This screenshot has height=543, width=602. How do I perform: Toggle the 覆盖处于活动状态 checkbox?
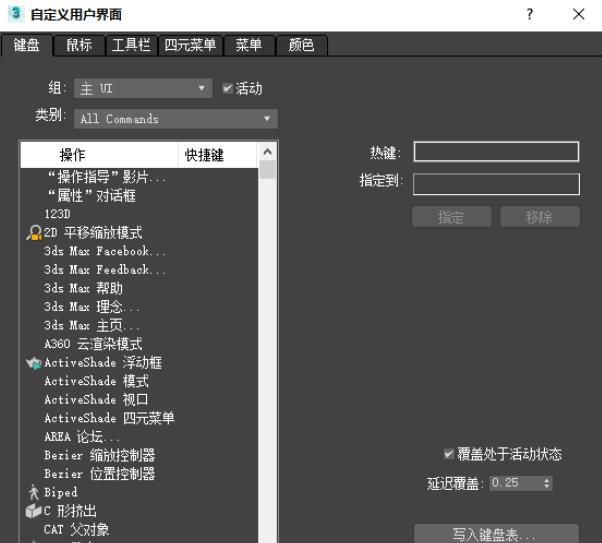coord(448,454)
